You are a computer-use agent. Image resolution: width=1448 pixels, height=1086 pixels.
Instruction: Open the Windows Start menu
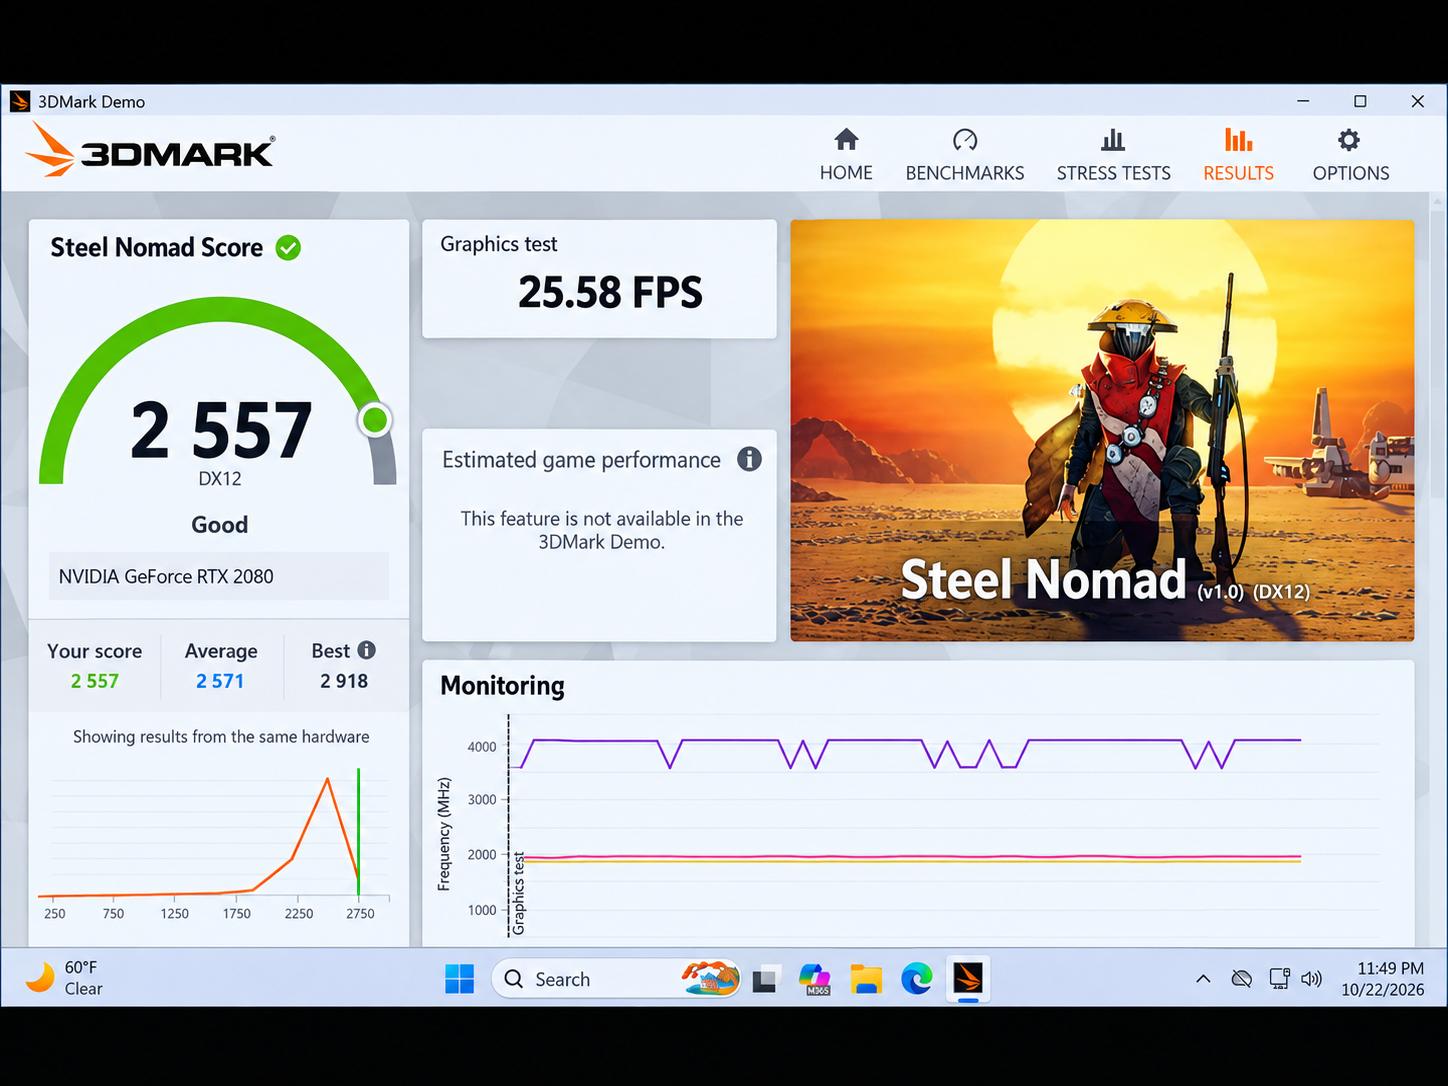pyautogui.click(x=459, y=979)
